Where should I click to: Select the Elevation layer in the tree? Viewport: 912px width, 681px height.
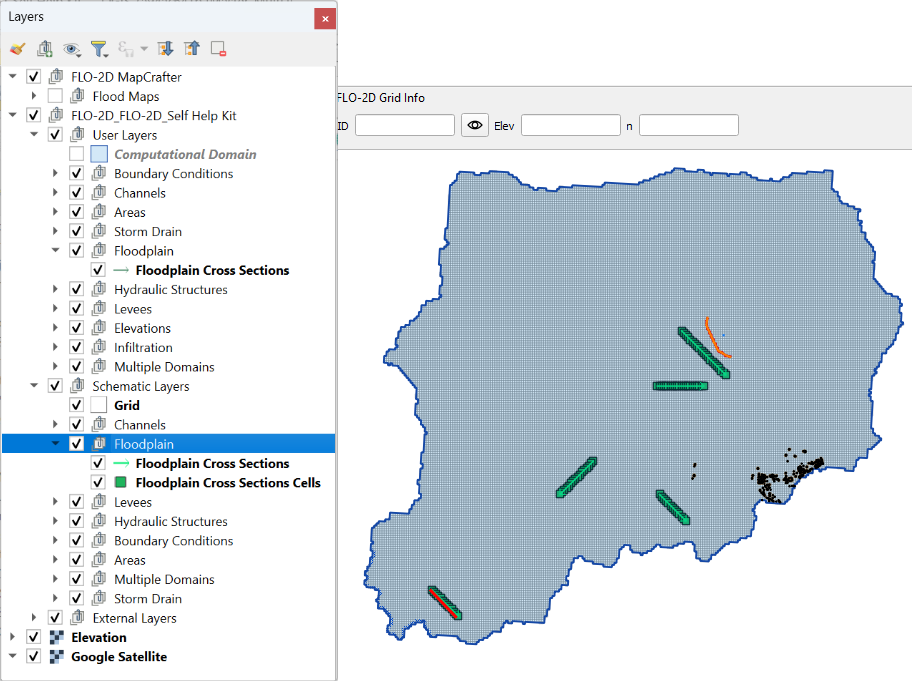[98, 637]
